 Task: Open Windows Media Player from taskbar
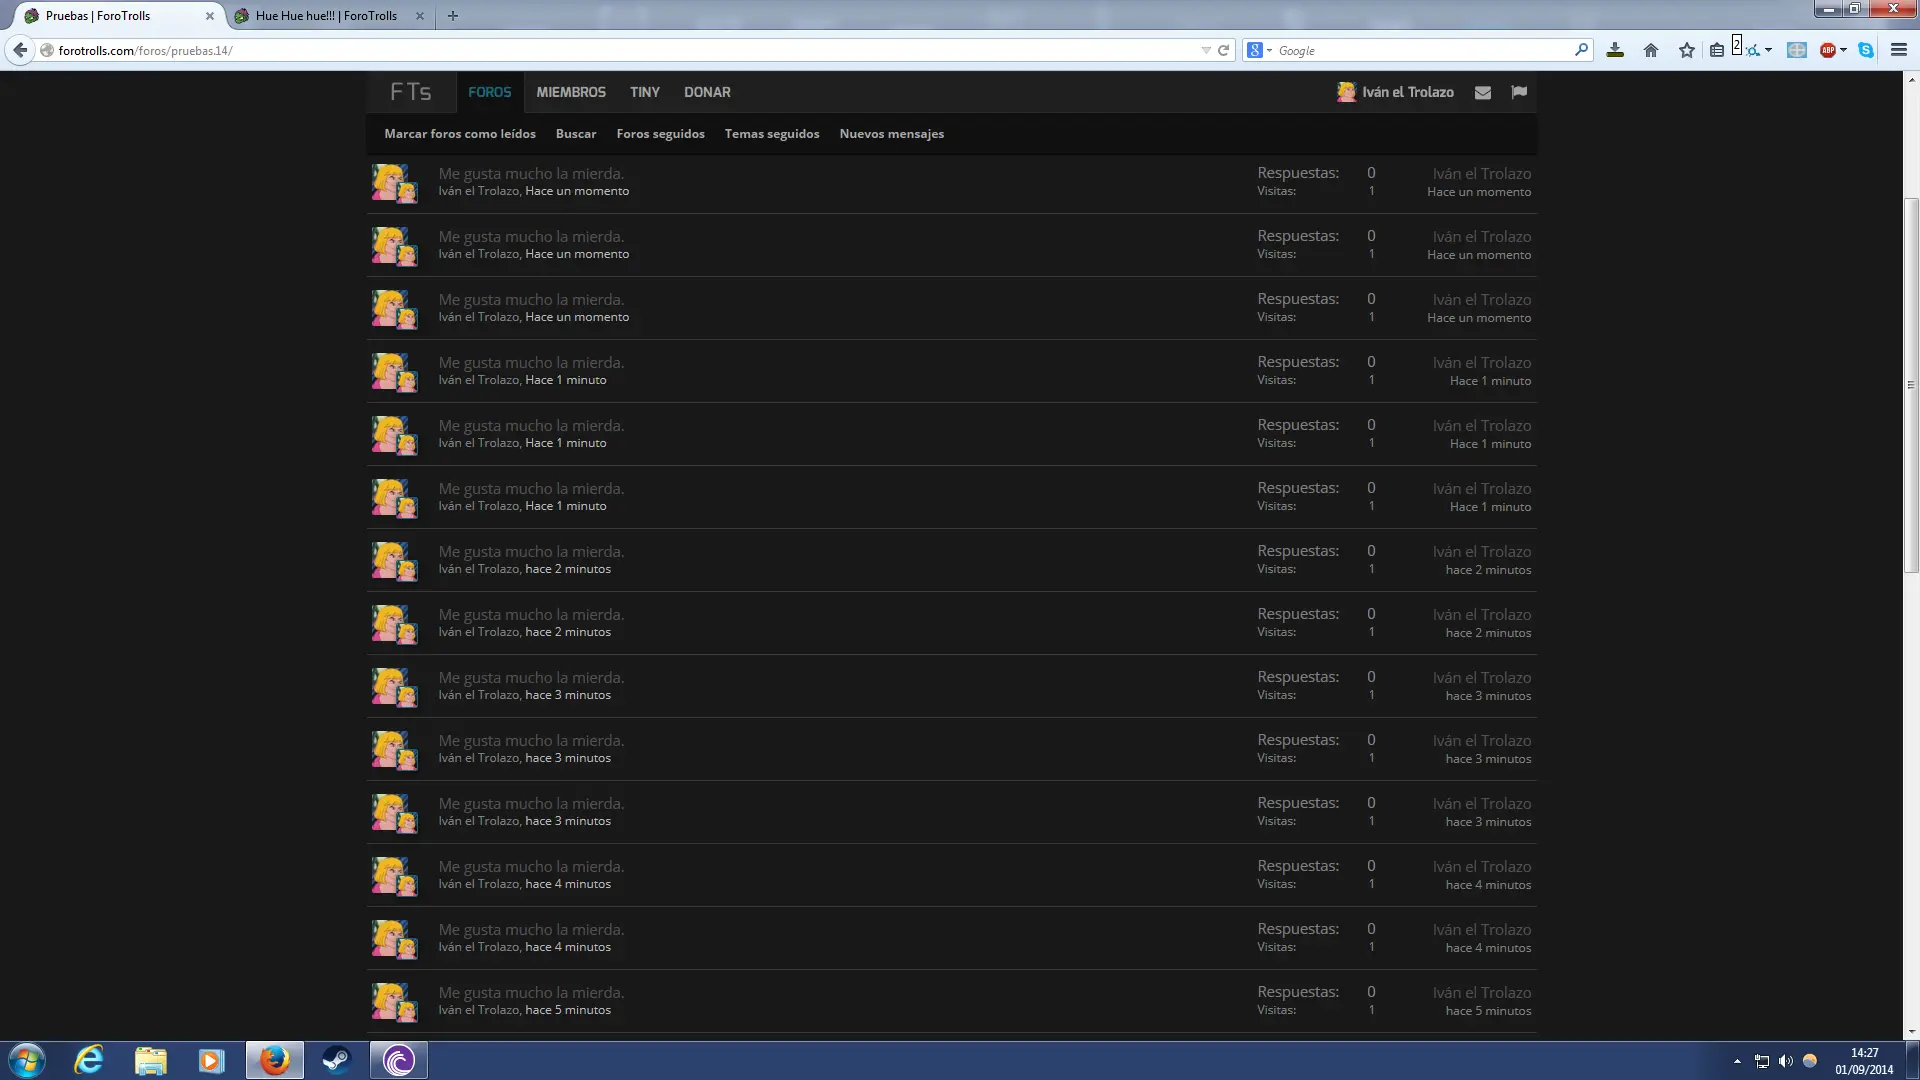pos(211,1060)
